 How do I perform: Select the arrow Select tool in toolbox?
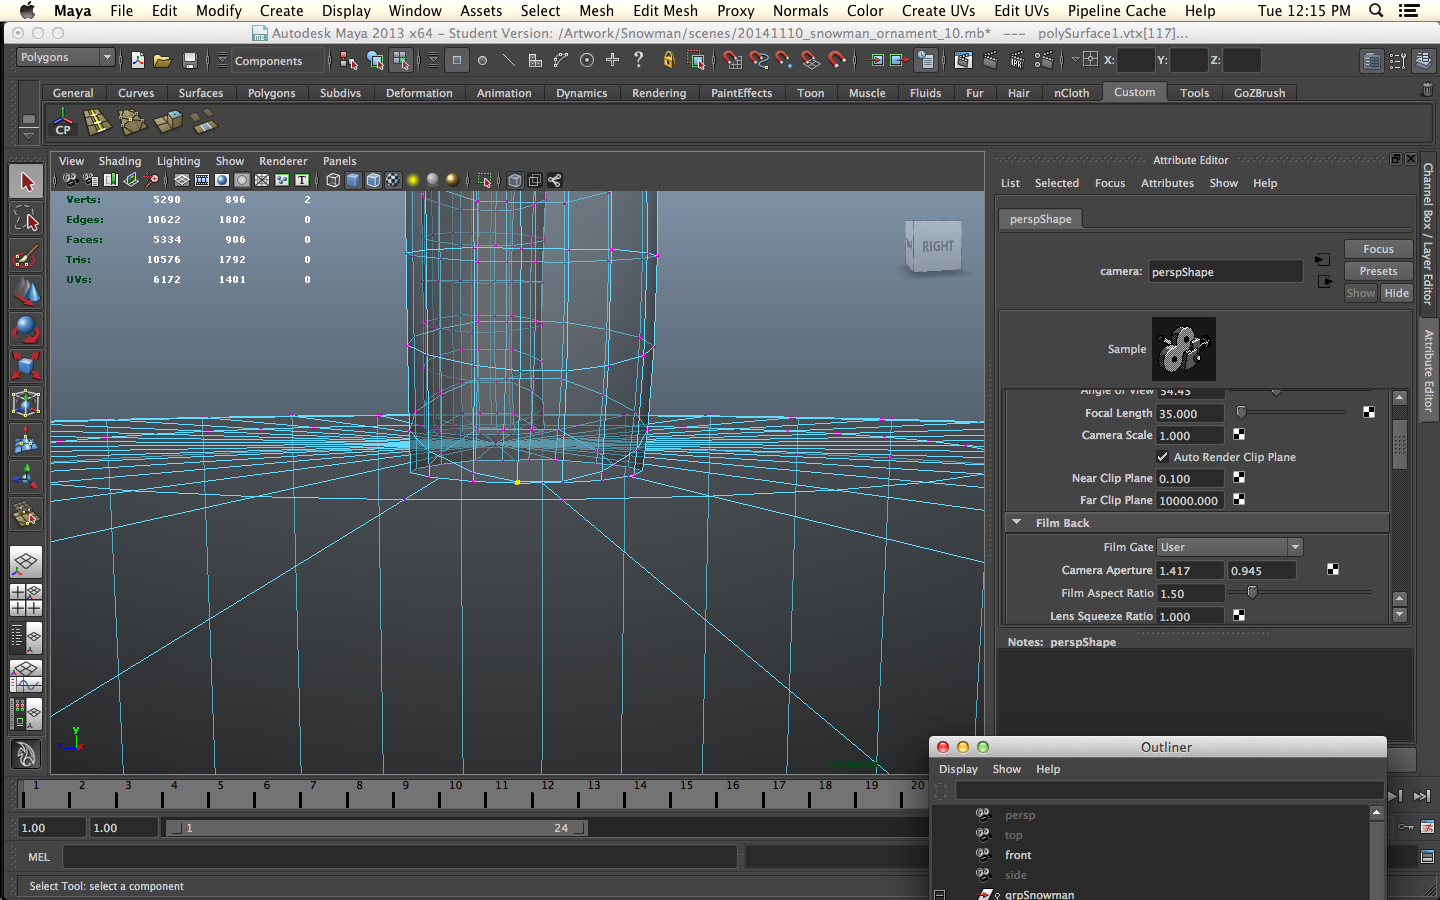(x=26, y=182)
